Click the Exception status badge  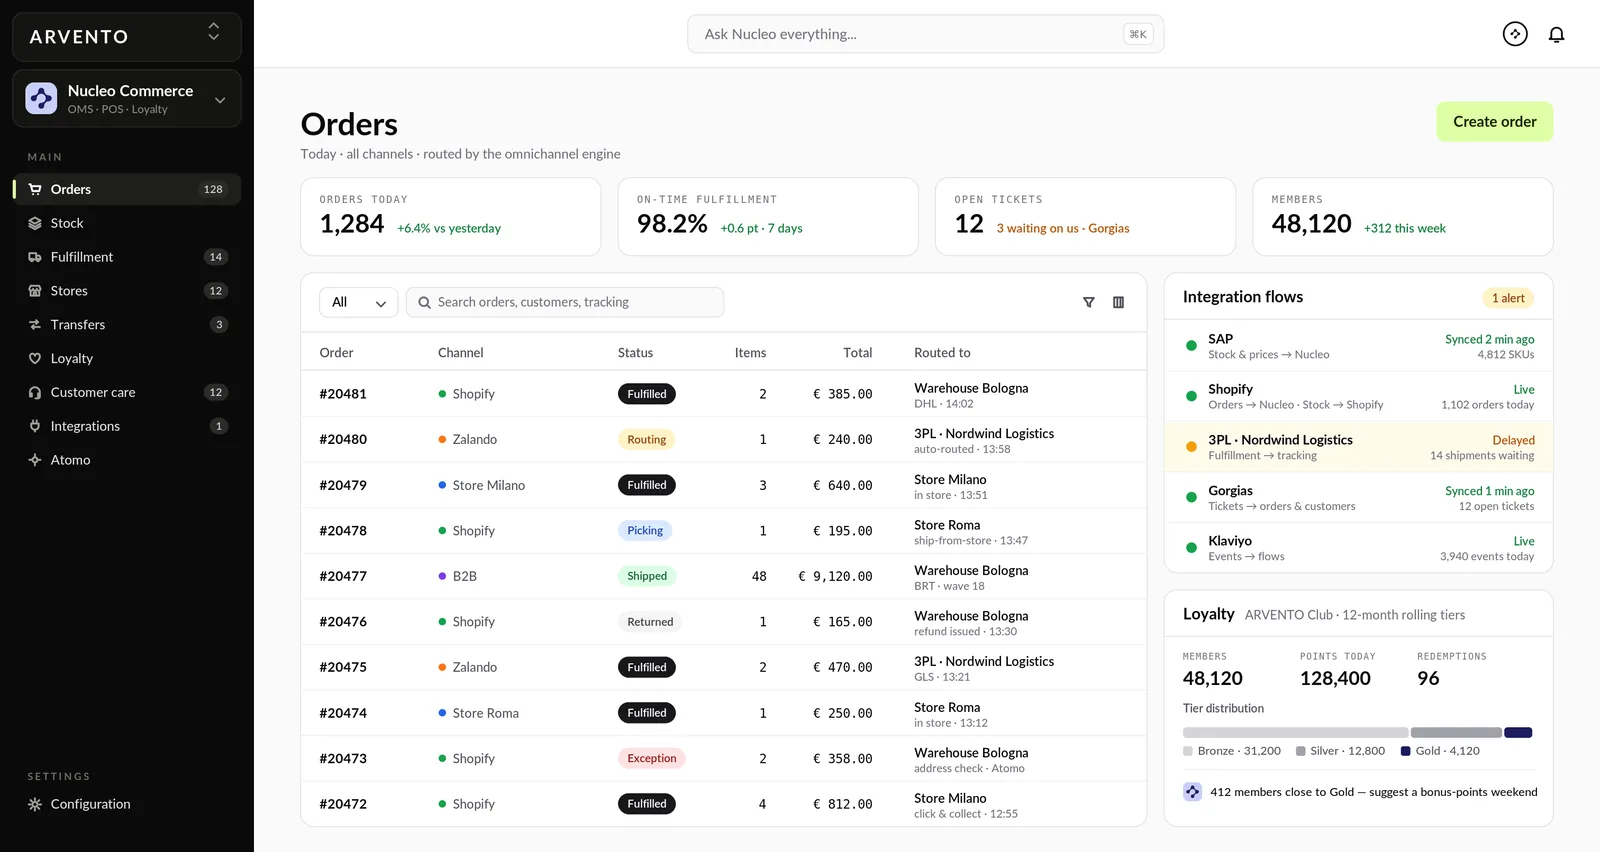click(x=652, y=758)
